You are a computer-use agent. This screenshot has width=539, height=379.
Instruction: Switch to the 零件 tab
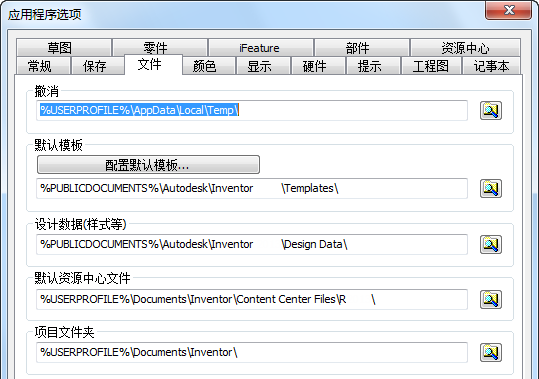[x=160, y=48]
